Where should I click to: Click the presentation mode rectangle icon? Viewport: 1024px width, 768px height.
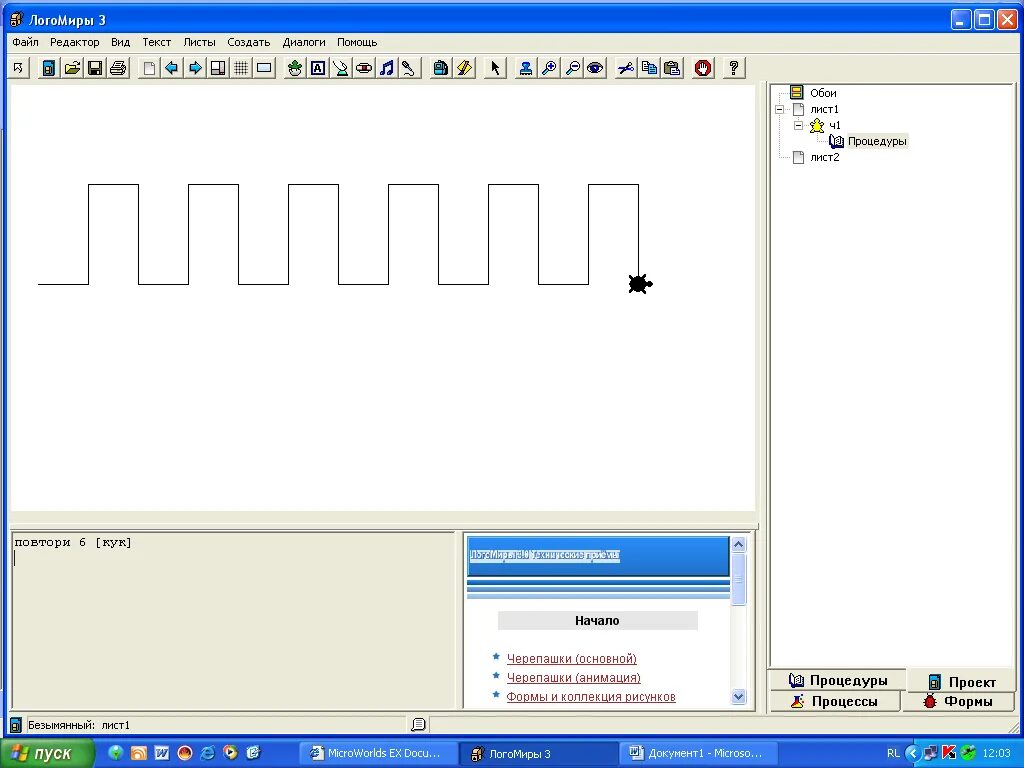click(x=264, y=68)
